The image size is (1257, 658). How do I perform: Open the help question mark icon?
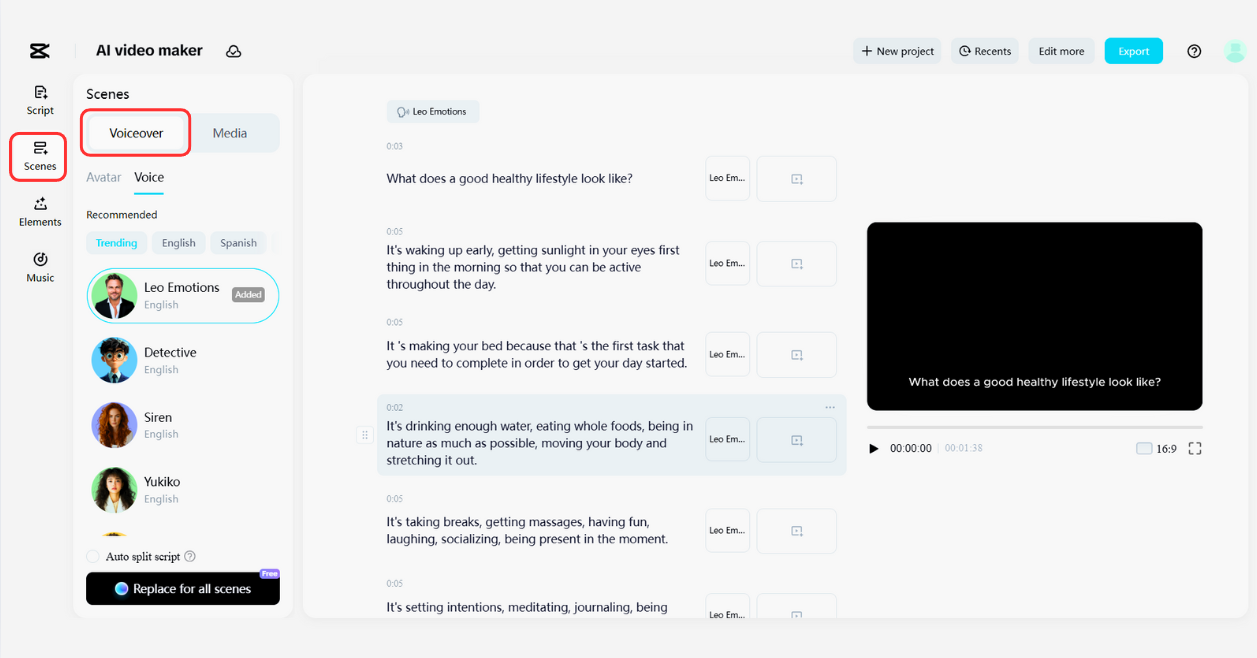[1194, 51]
